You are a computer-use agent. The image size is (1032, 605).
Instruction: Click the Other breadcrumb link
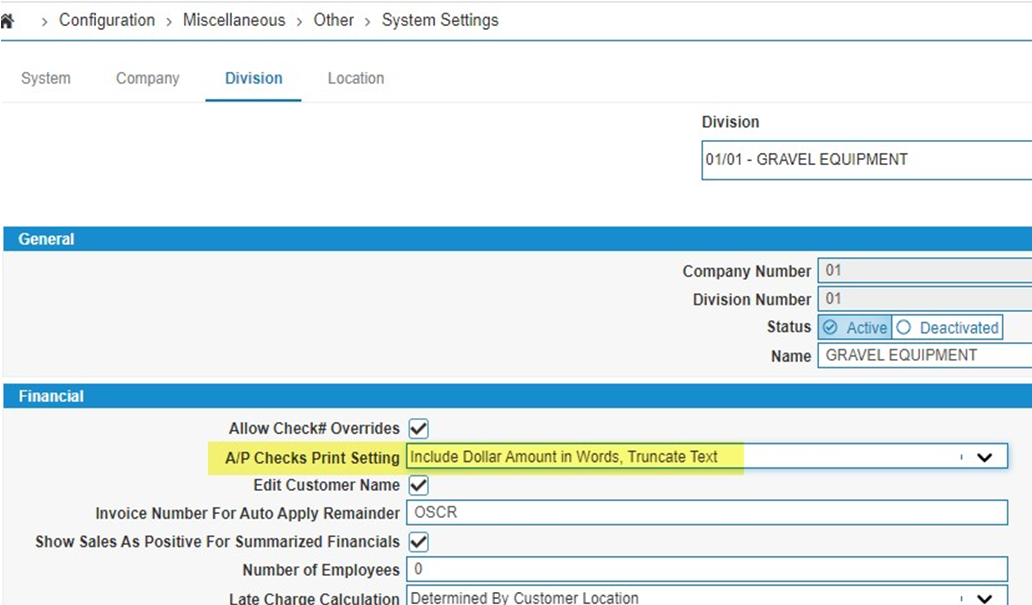click(333, 19)
